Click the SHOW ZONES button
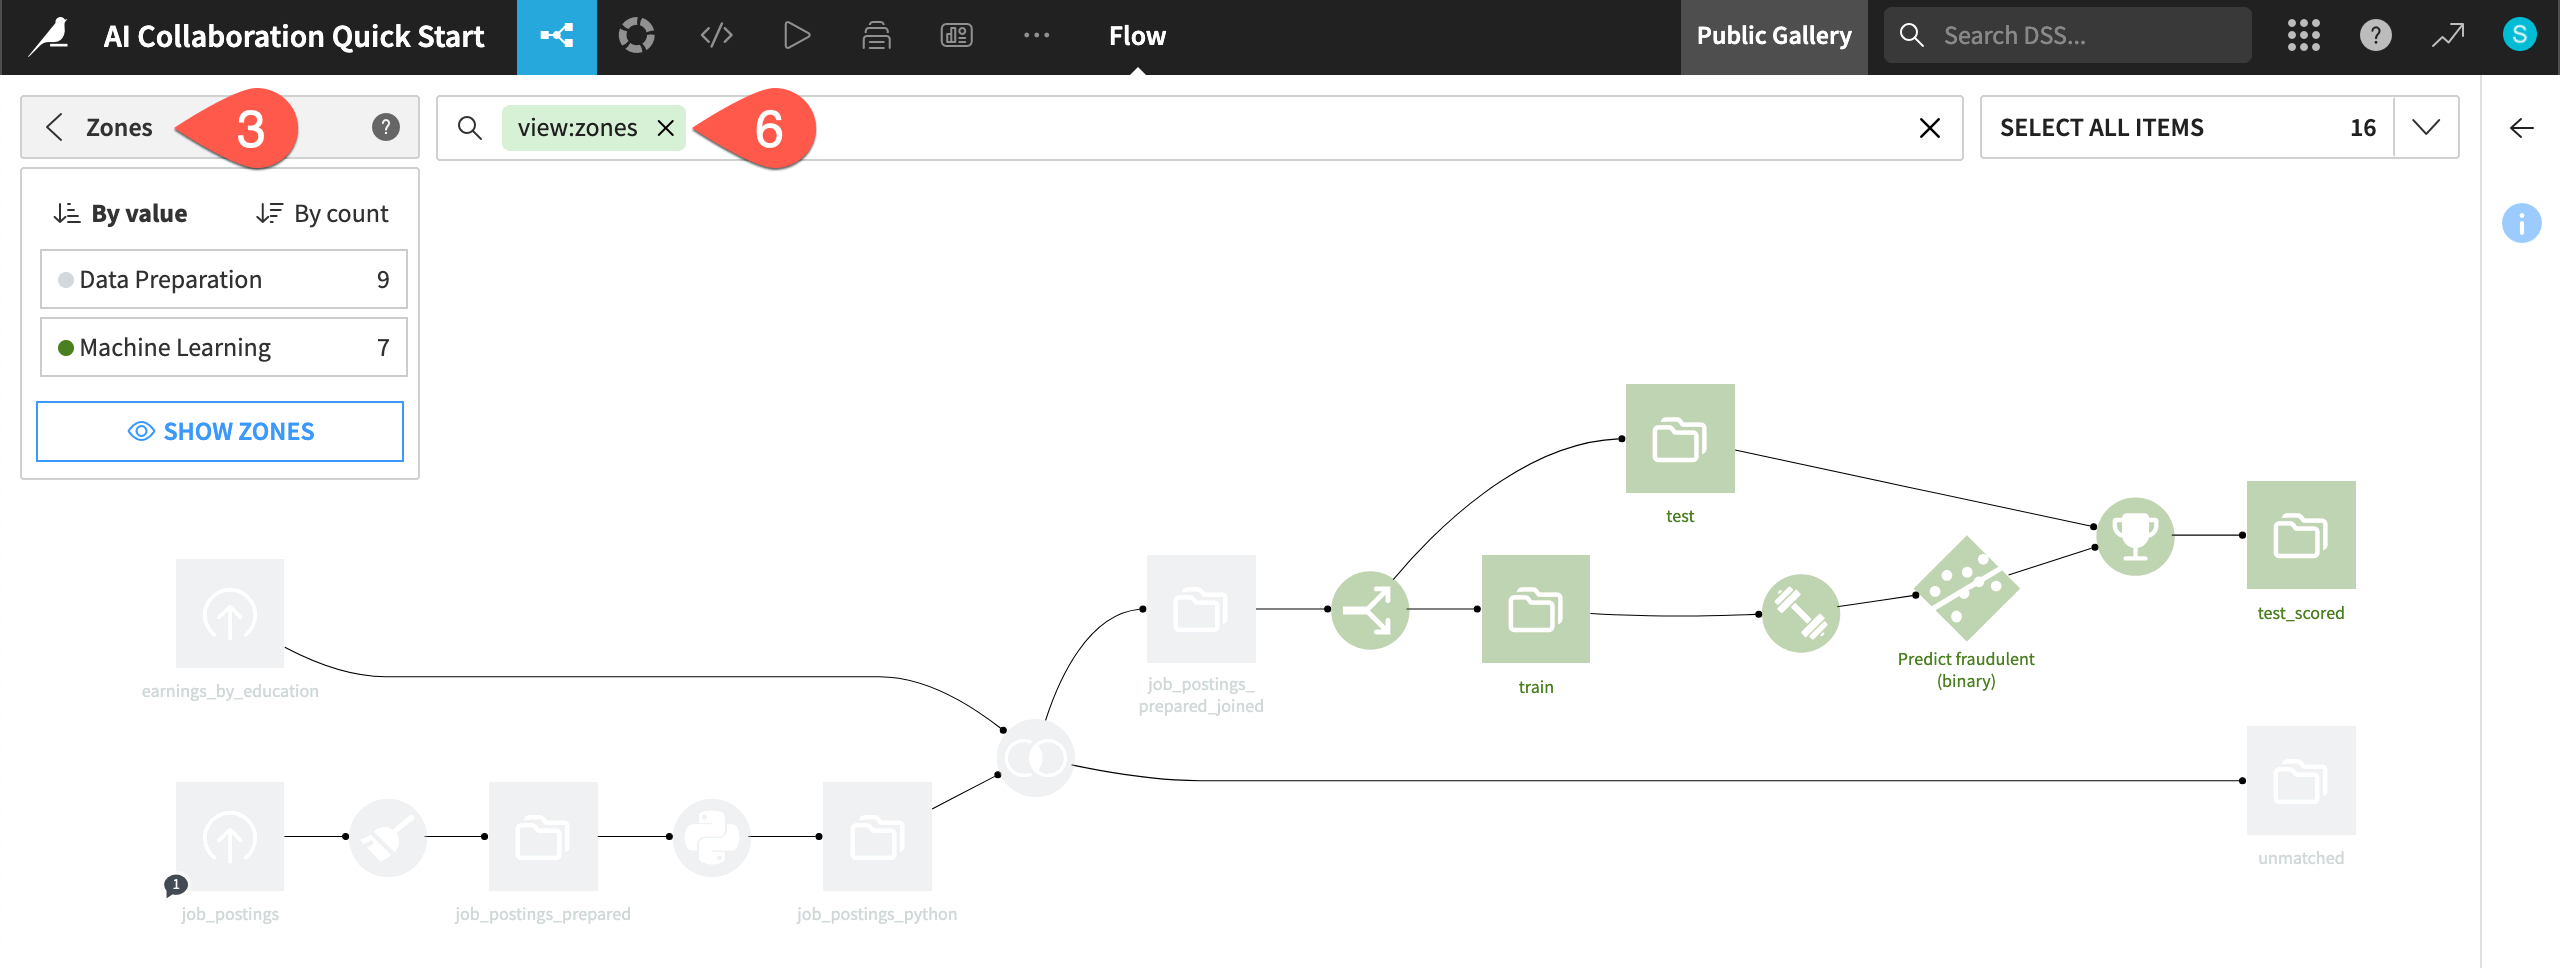This screenshot has width=2560, height=968. point(220,432)
